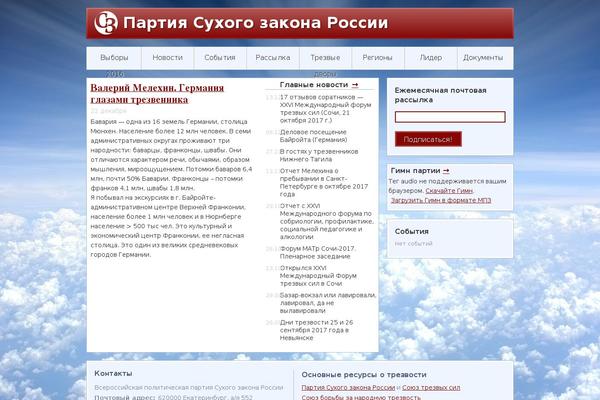Viewport: 600px width, 400px height.
Task: Open the Выборы 2016 menu item
Action: [114, 58]
